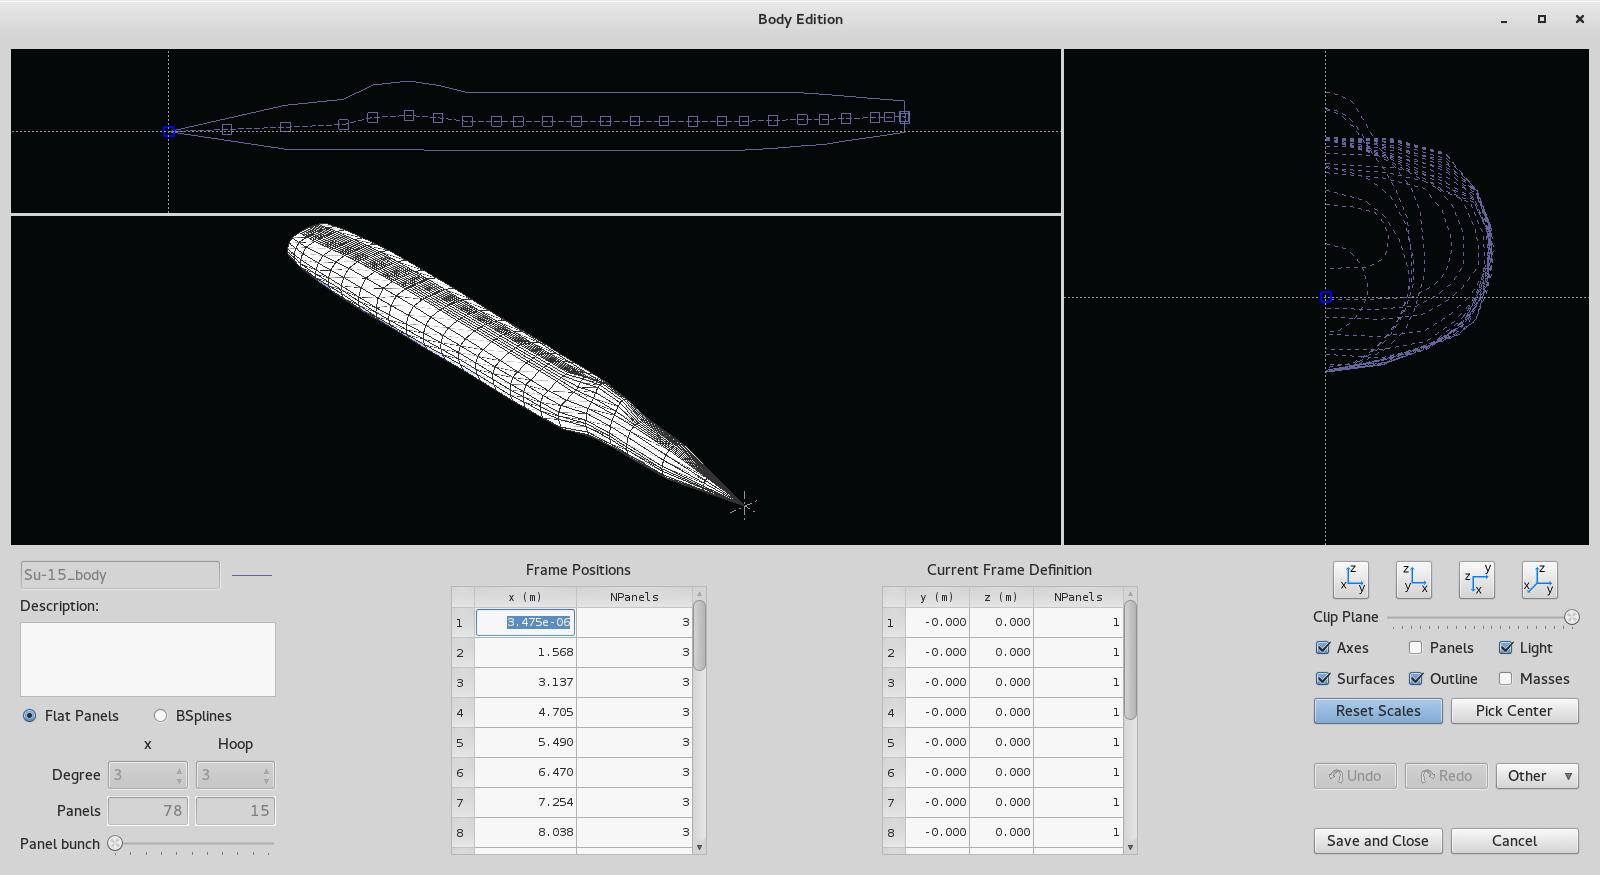Select the BSplines radio button
The width and height of the screenshot is (1600, 875).
[x=160, y=716]
